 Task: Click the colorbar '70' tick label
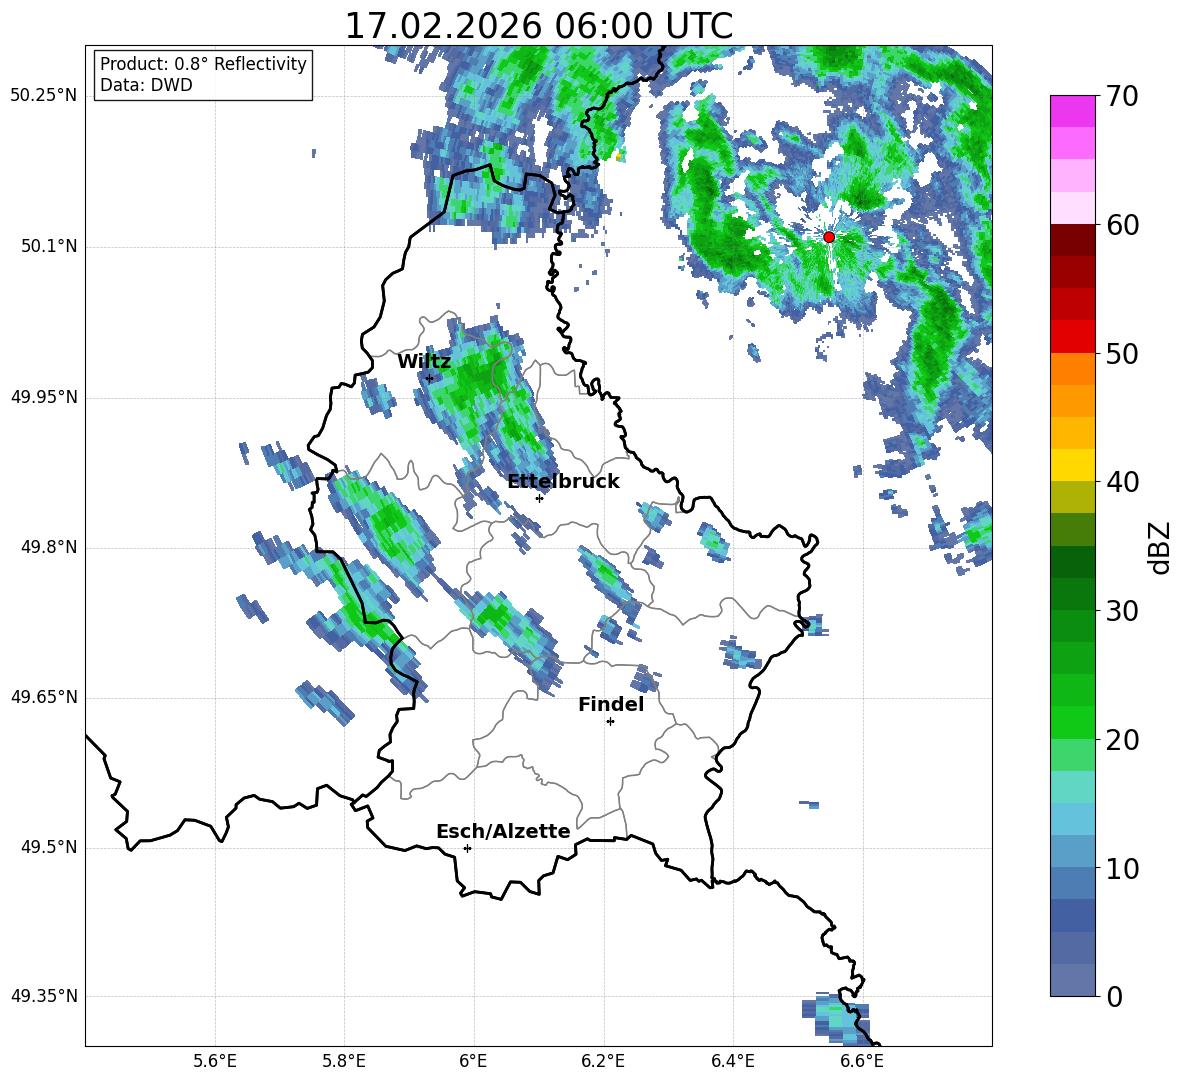pyautogui.click(x=1122, y=97)
